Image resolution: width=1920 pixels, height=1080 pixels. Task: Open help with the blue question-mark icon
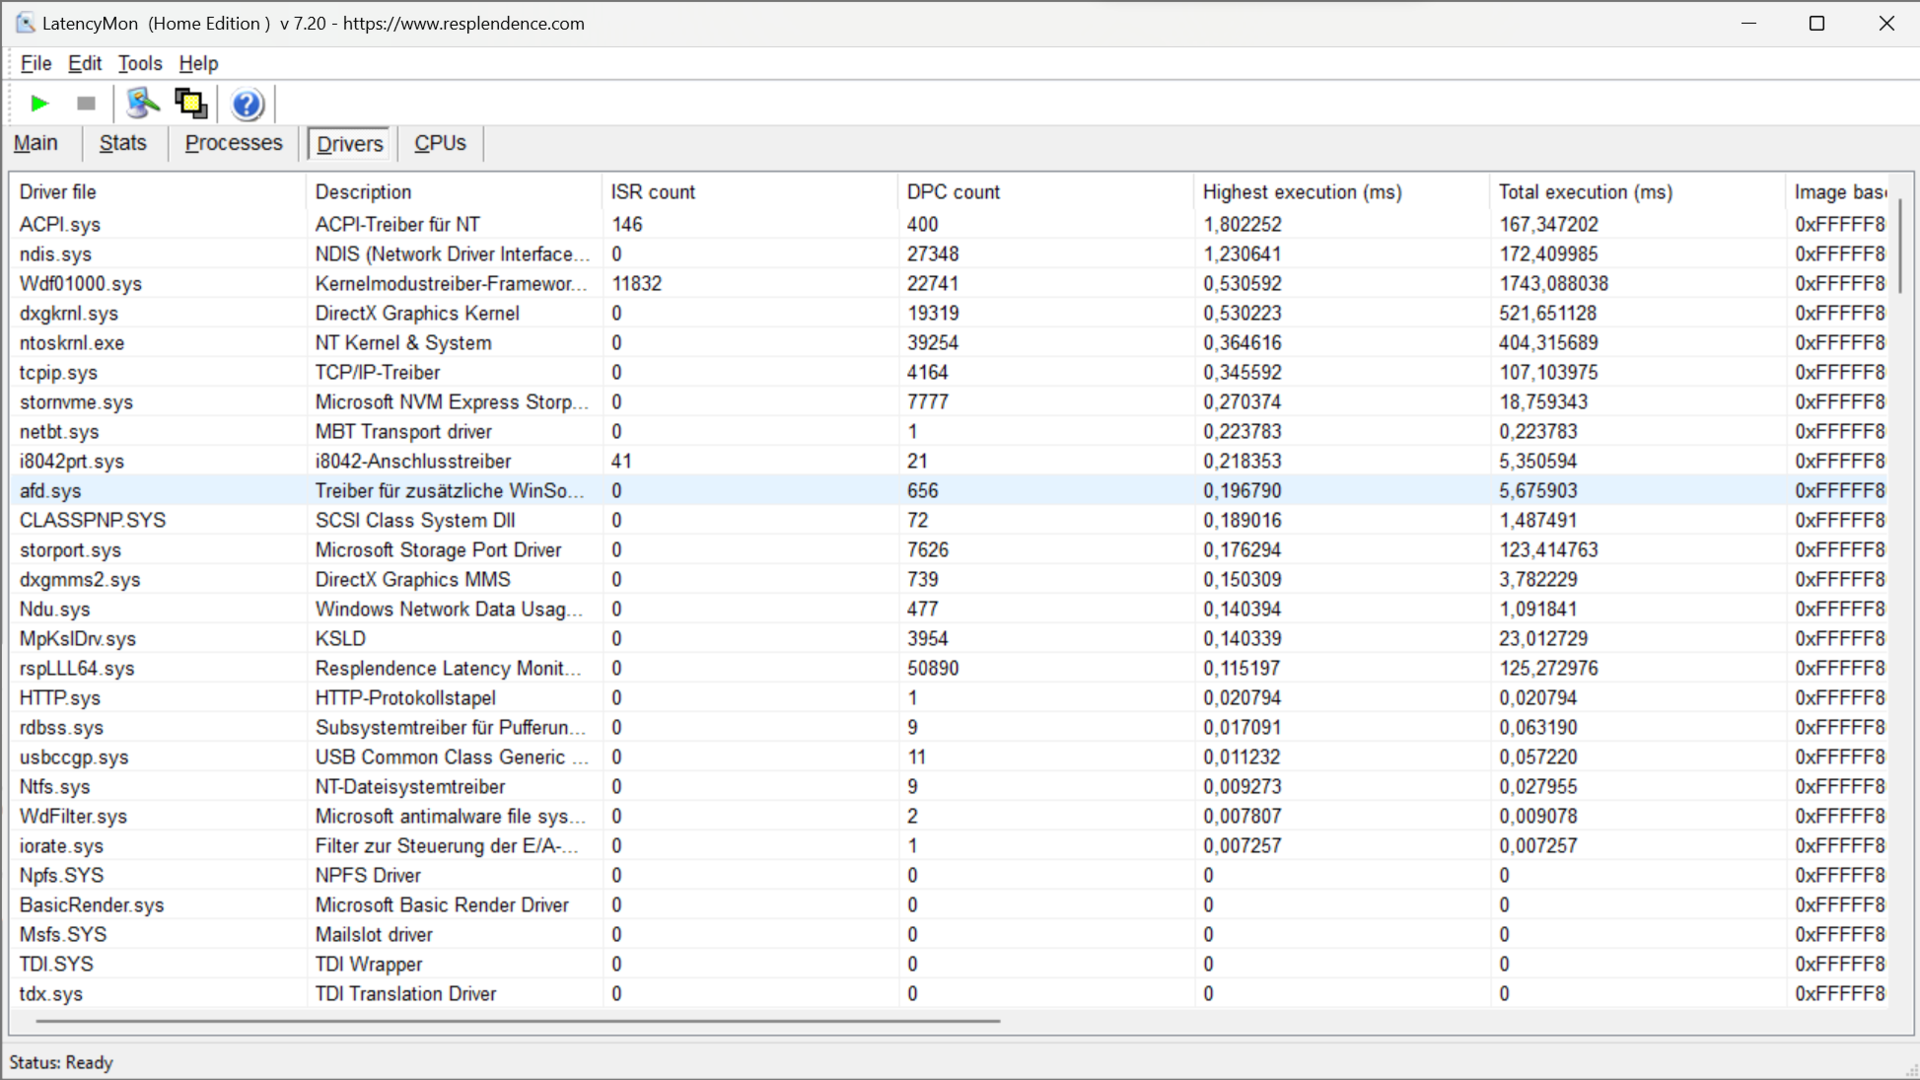coord(247,104)
